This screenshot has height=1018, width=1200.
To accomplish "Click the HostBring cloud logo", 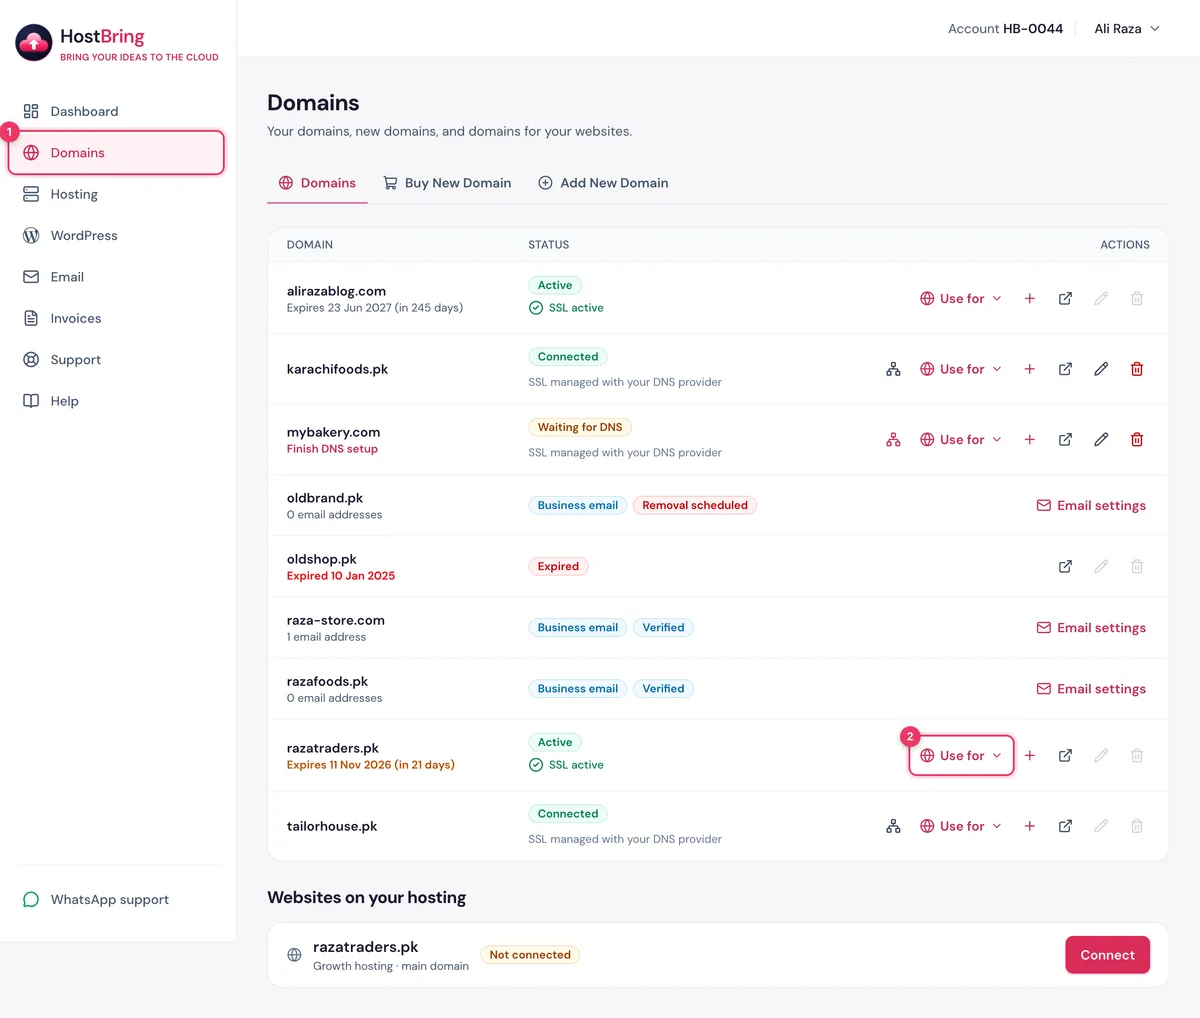I will [x=34, y=43].
